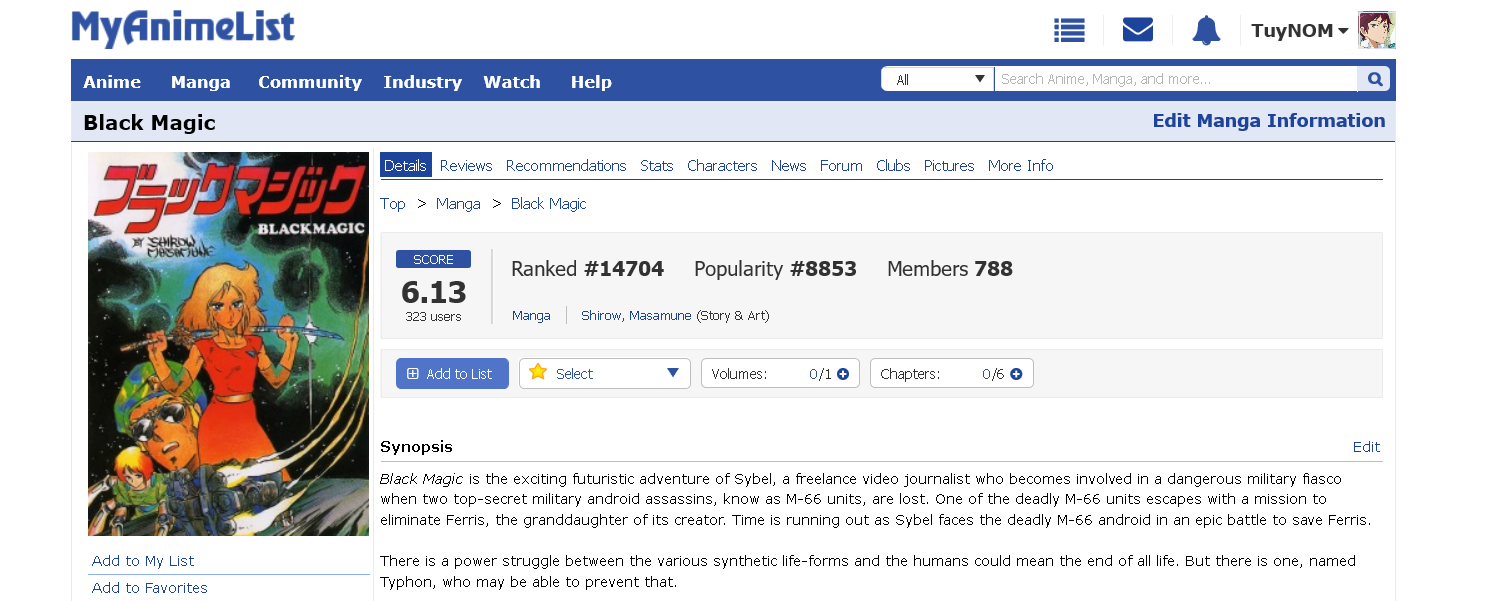The height and width of the screenshot is (601, 1493).
Task: Go to Top breadcrumb link
Action: (393, 204)
